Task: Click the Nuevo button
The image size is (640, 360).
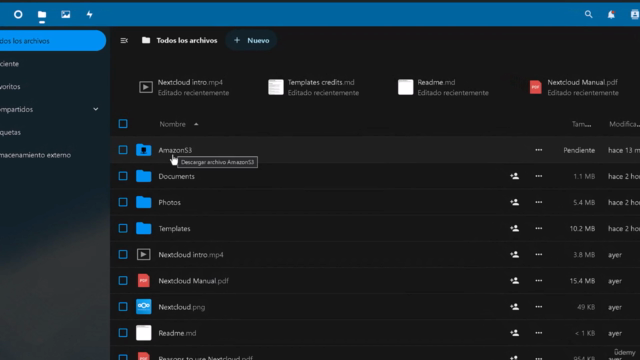Action: (x=251, y=40)
